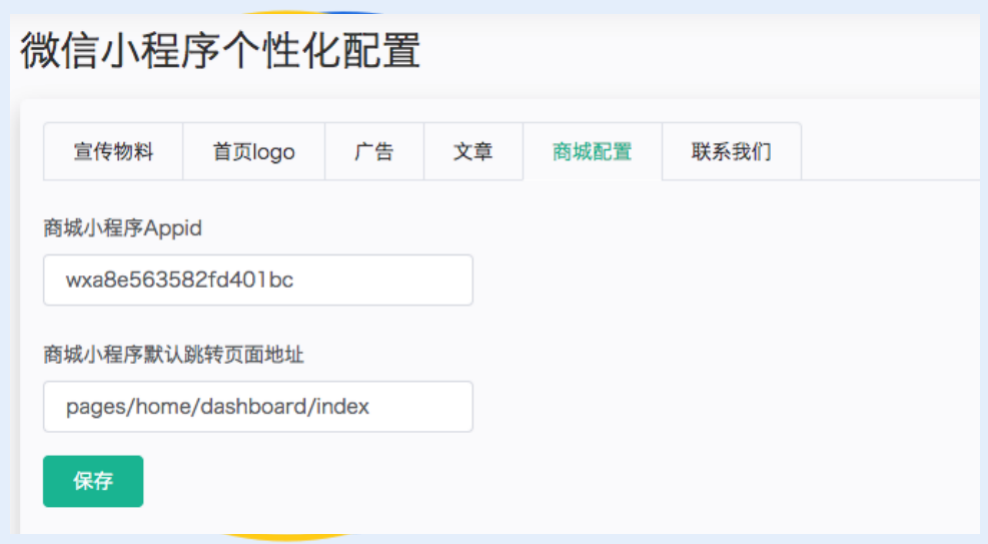This screenshot has height=544, width=988.
Task: Click the 微信小程序个性化配置 heading
Action: pyautogui.click(x=221, y=50)
